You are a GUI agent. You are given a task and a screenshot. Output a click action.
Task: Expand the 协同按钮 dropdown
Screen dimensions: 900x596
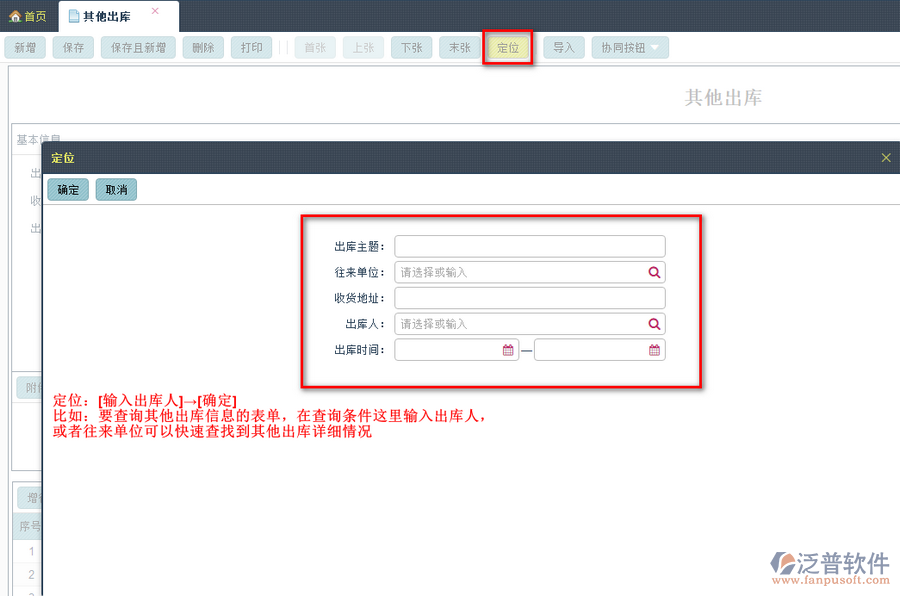click(x=630, y=48)
